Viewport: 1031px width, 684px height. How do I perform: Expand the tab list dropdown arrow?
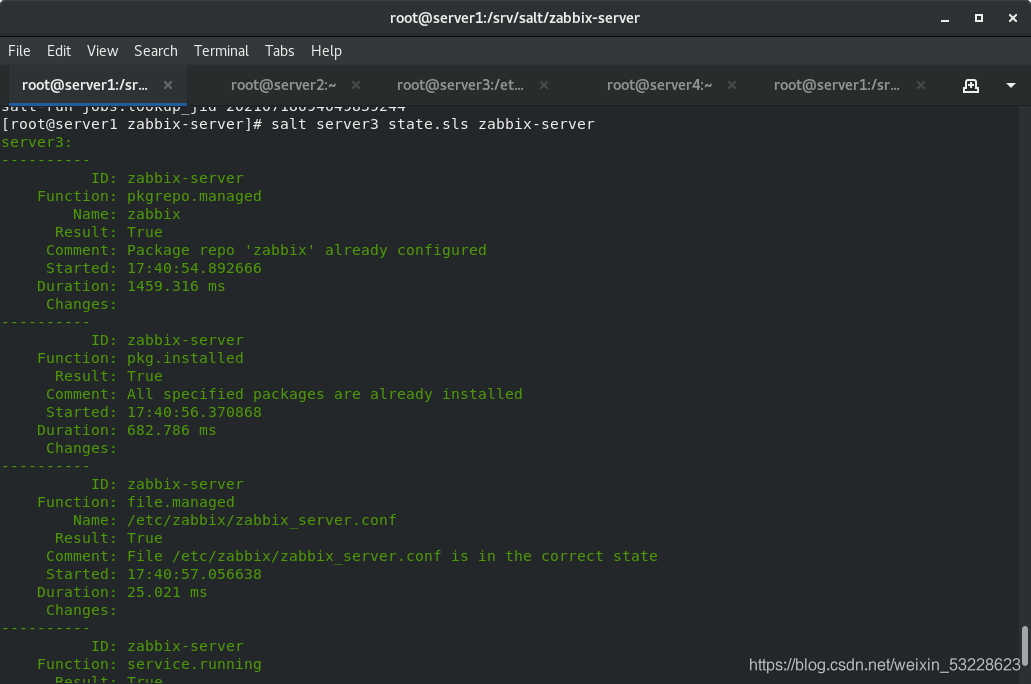pos(1011,86)
